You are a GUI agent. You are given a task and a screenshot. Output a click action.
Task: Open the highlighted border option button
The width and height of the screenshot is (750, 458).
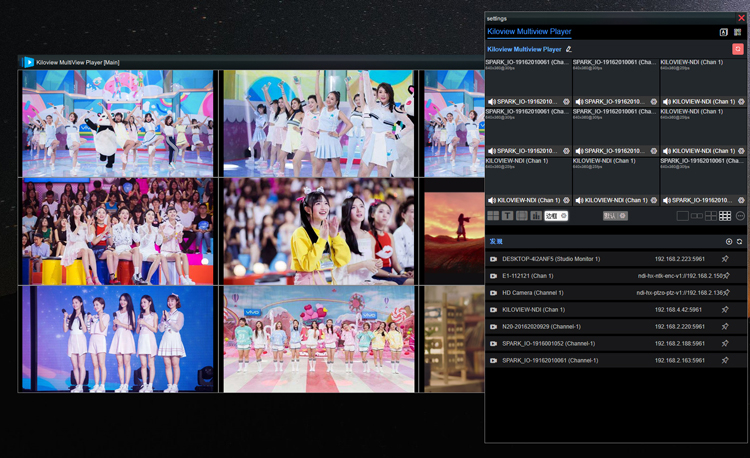click(x=556, y=216)
